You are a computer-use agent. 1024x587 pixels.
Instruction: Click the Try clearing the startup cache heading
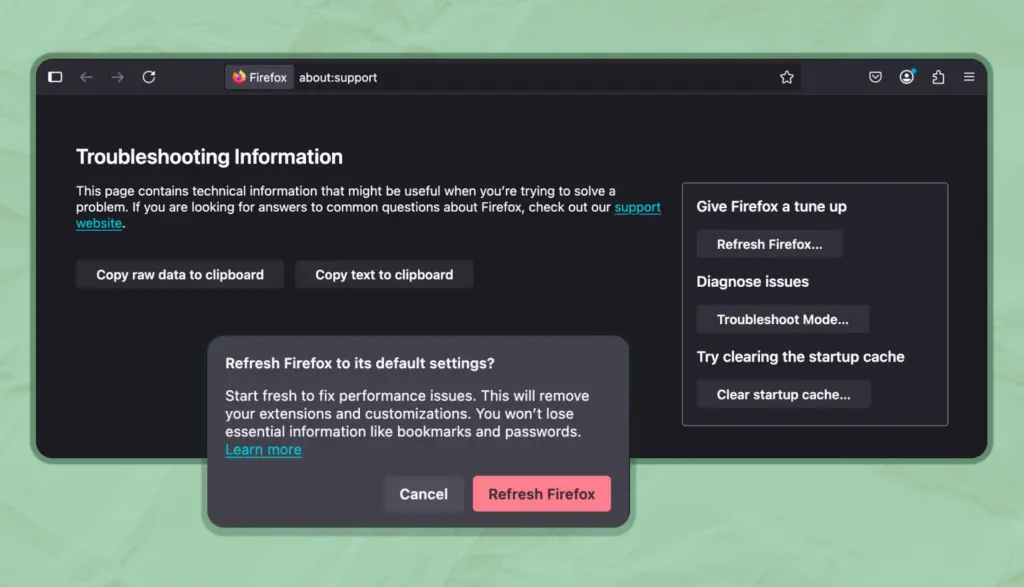[x=801, y=357]
